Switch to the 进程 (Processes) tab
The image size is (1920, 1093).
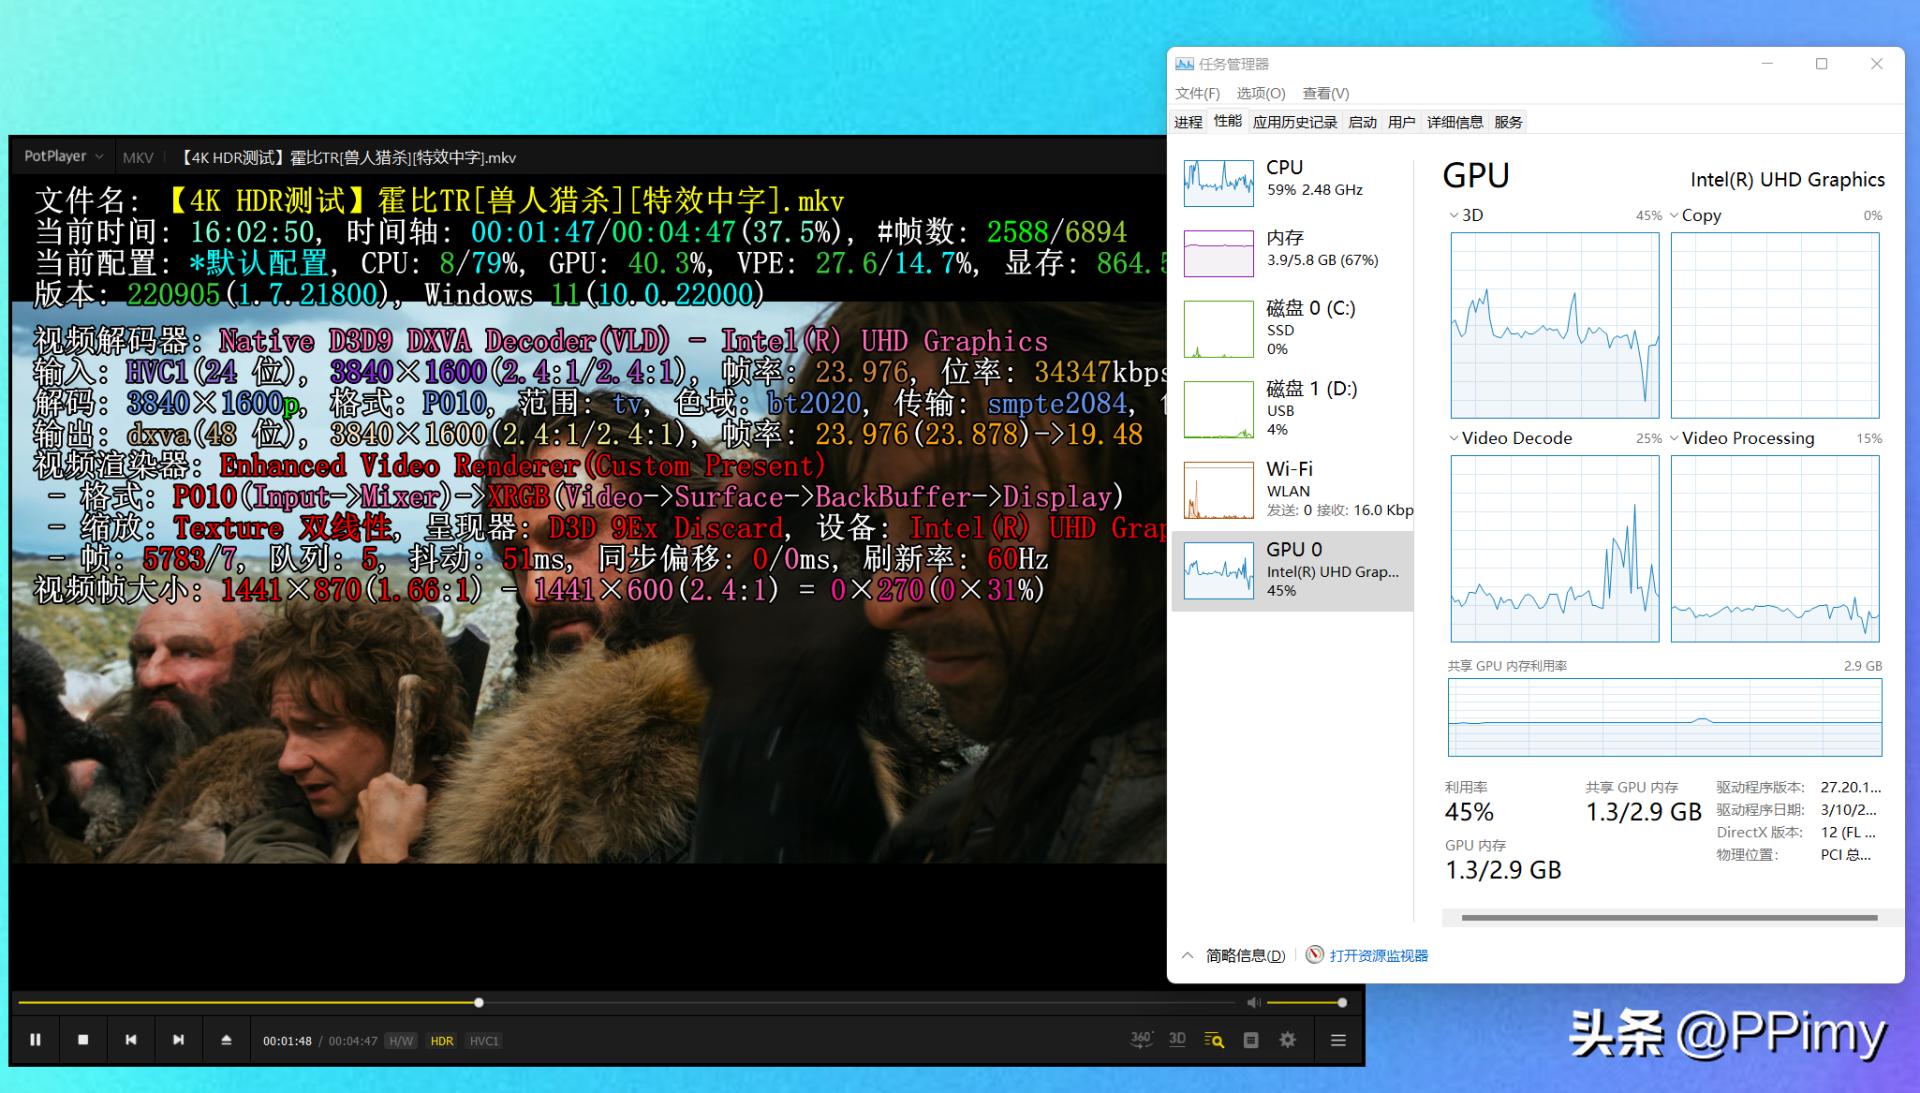[1188, 122]
